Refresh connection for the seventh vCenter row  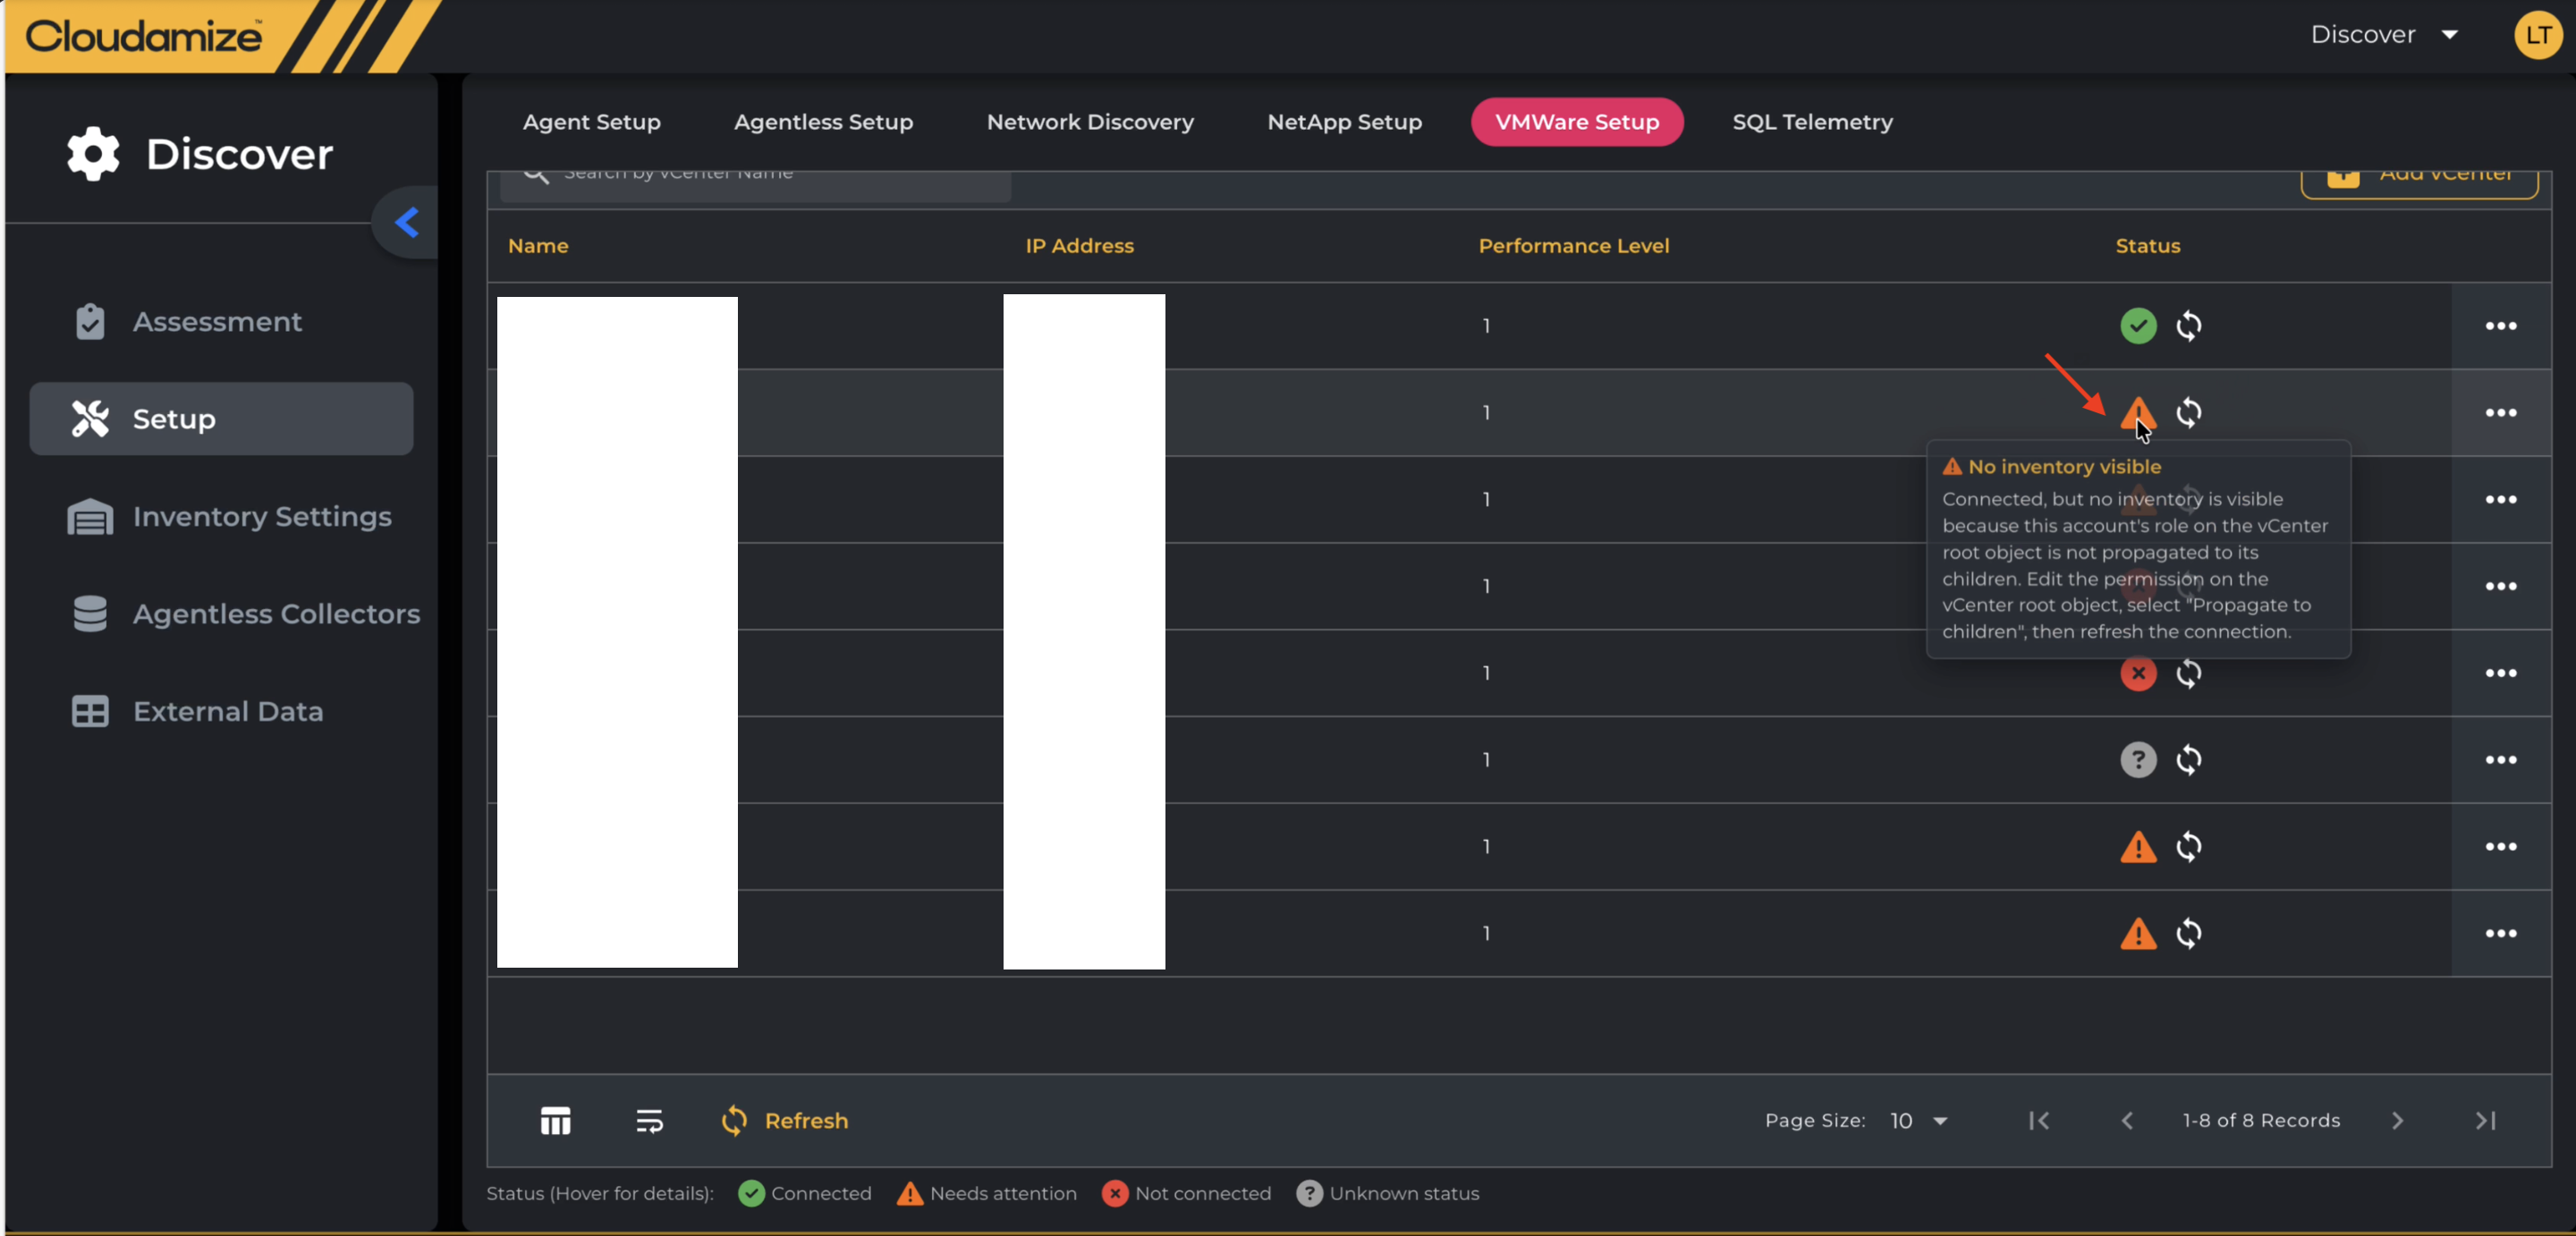(x=2188, y=847)
